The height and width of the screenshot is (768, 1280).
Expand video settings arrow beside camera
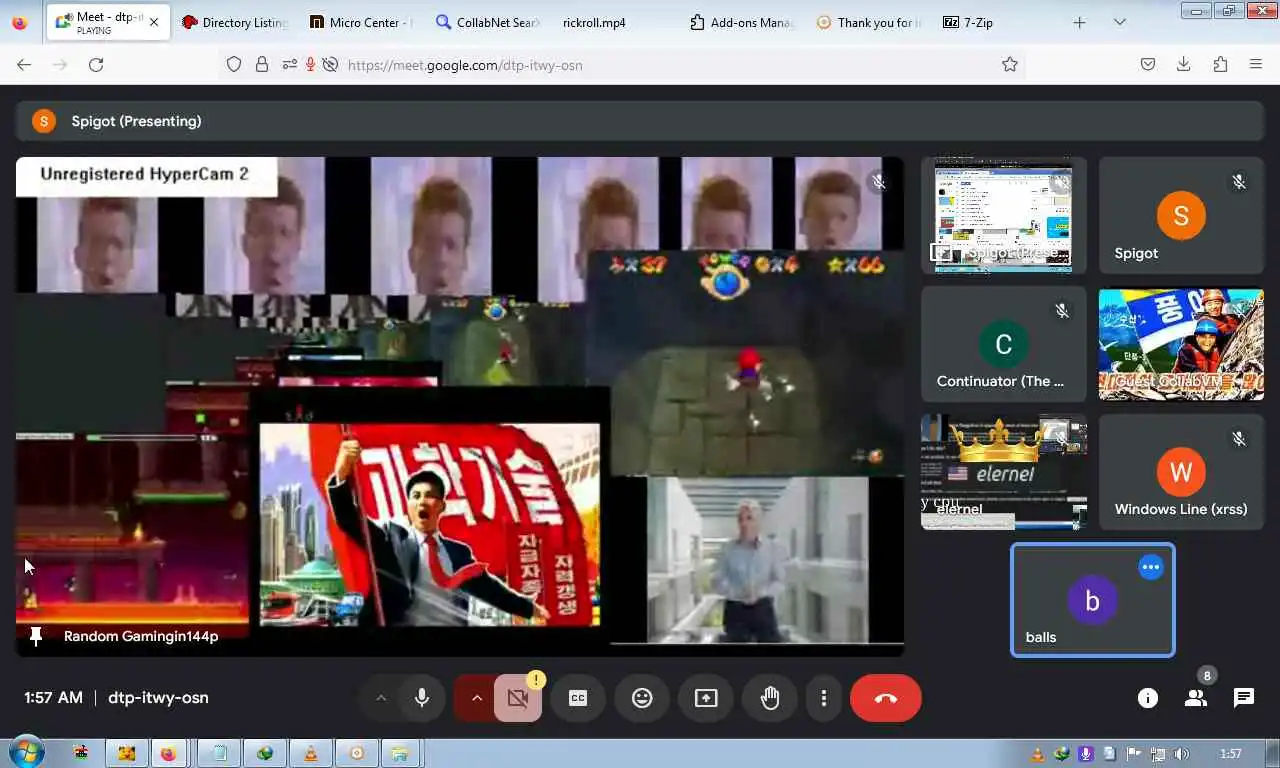coord(476,698)
